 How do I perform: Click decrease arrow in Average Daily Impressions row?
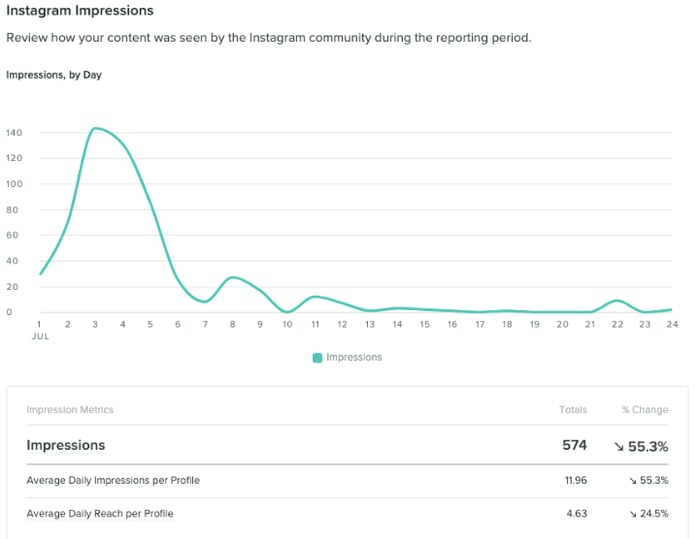[x=633, y=481]
